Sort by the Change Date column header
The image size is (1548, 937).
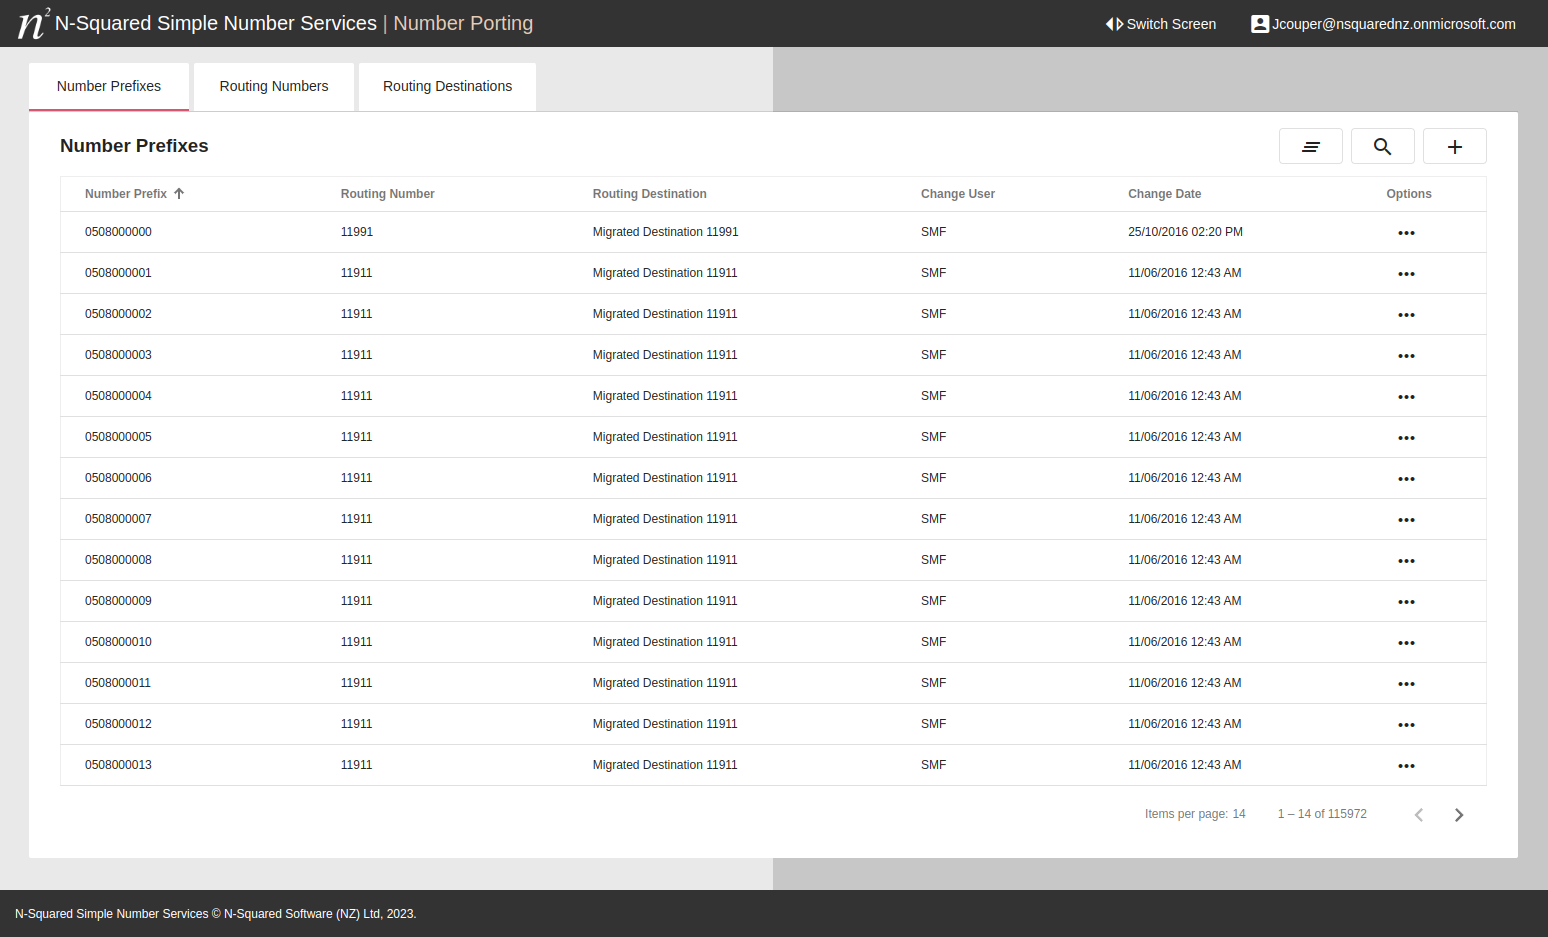click(x=1164, y=194)
